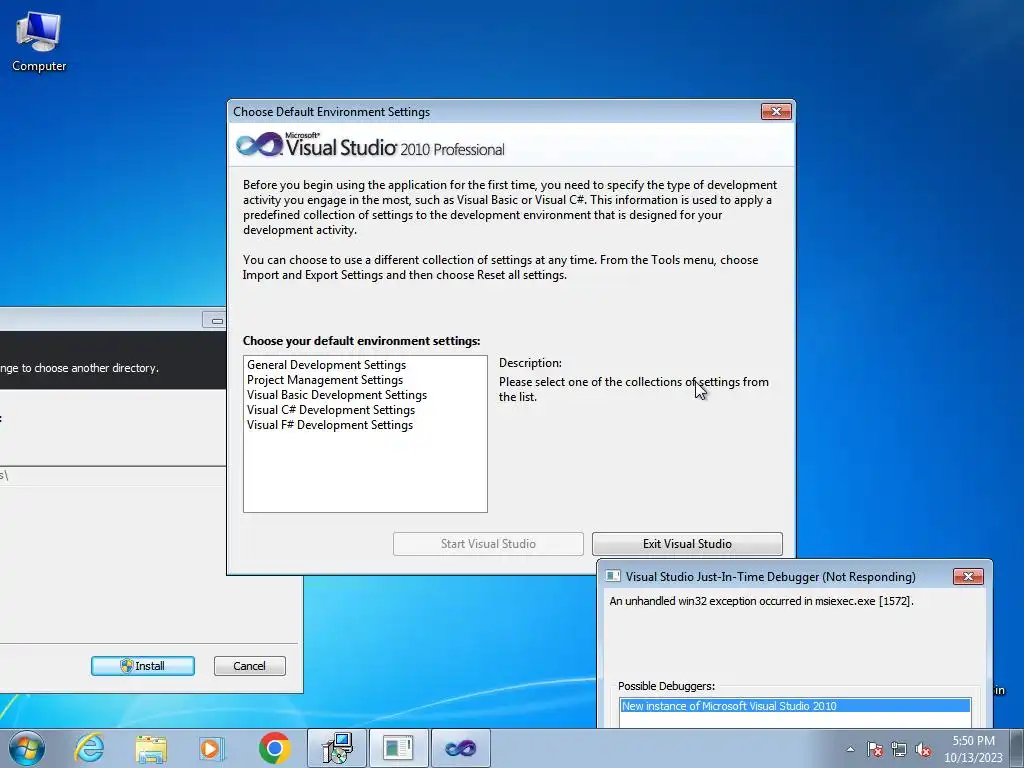Click the Just-In-Time Debugger title bar icon

pyautogui.click(x=613, y=576)
